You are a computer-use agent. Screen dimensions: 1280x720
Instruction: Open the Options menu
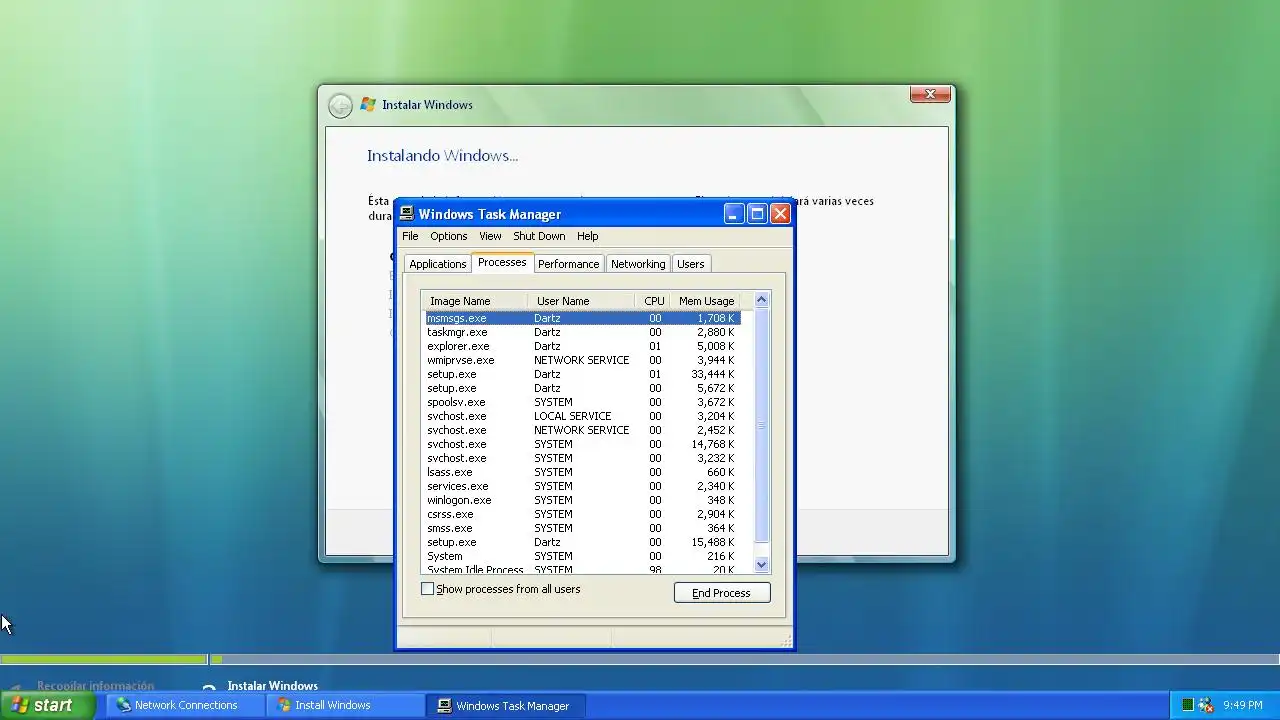449,236
